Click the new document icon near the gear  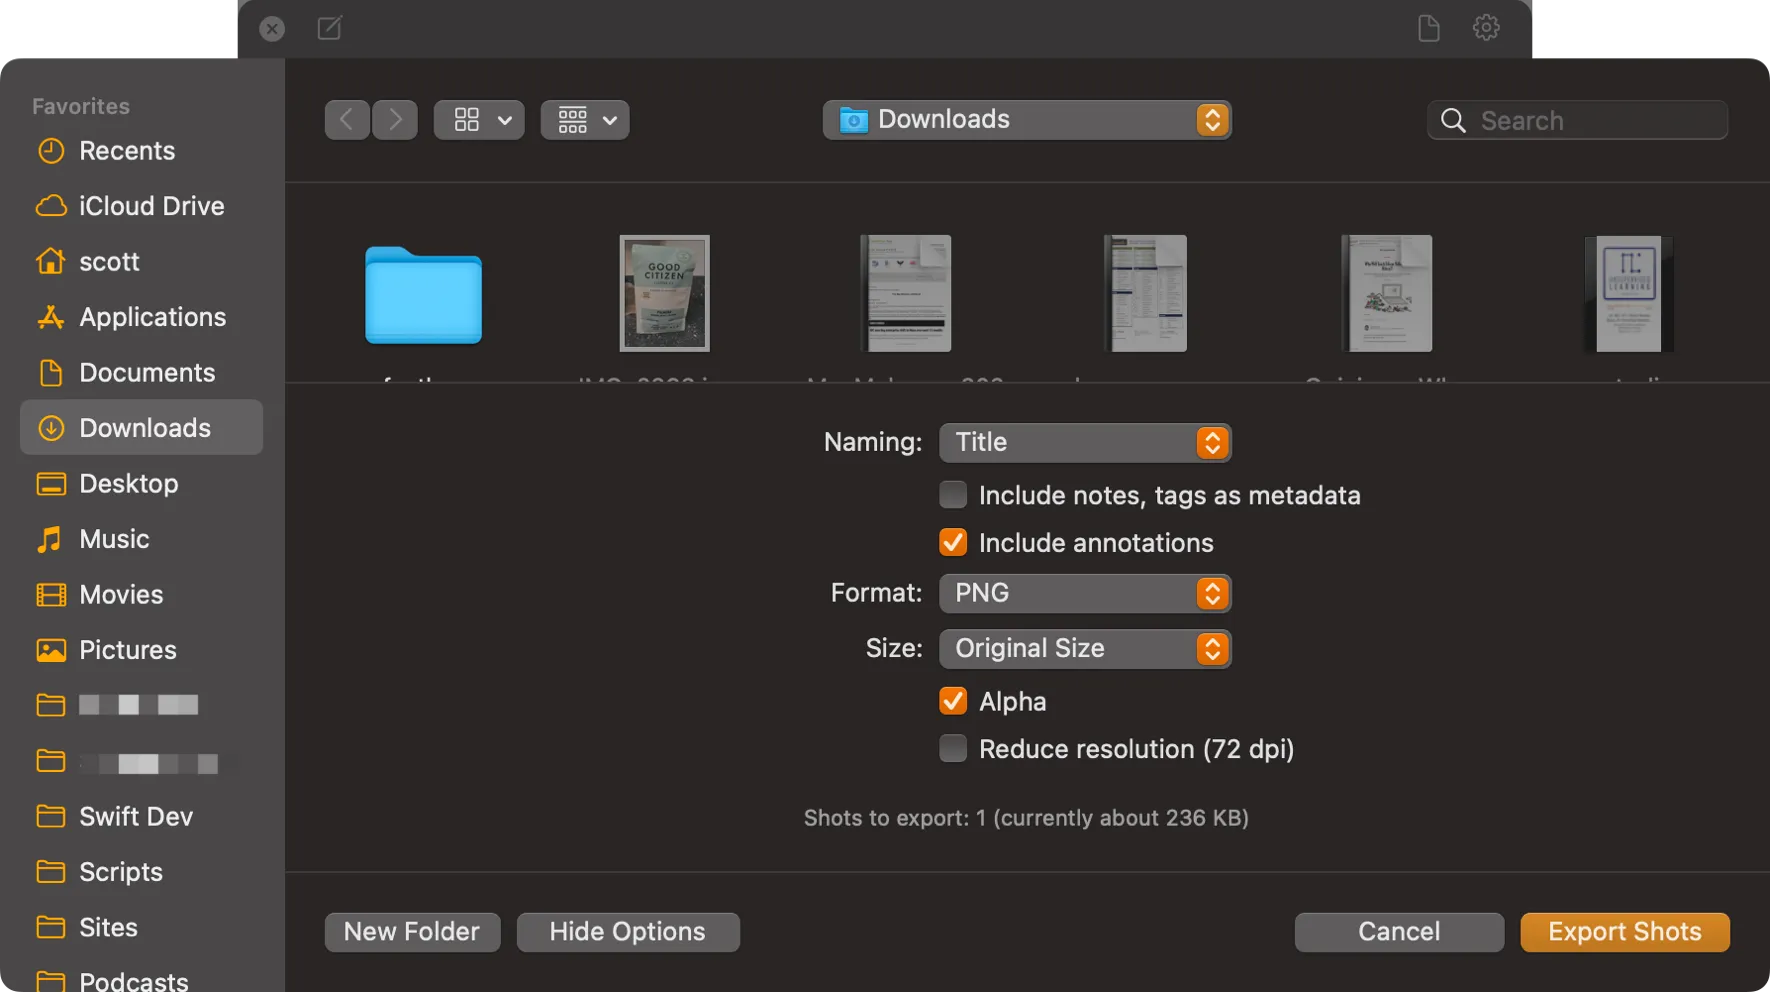coord(1428,28)
